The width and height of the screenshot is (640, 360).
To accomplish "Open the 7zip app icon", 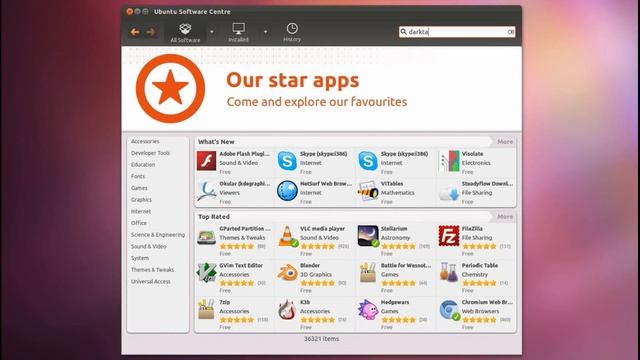I will tap(207, 309).
